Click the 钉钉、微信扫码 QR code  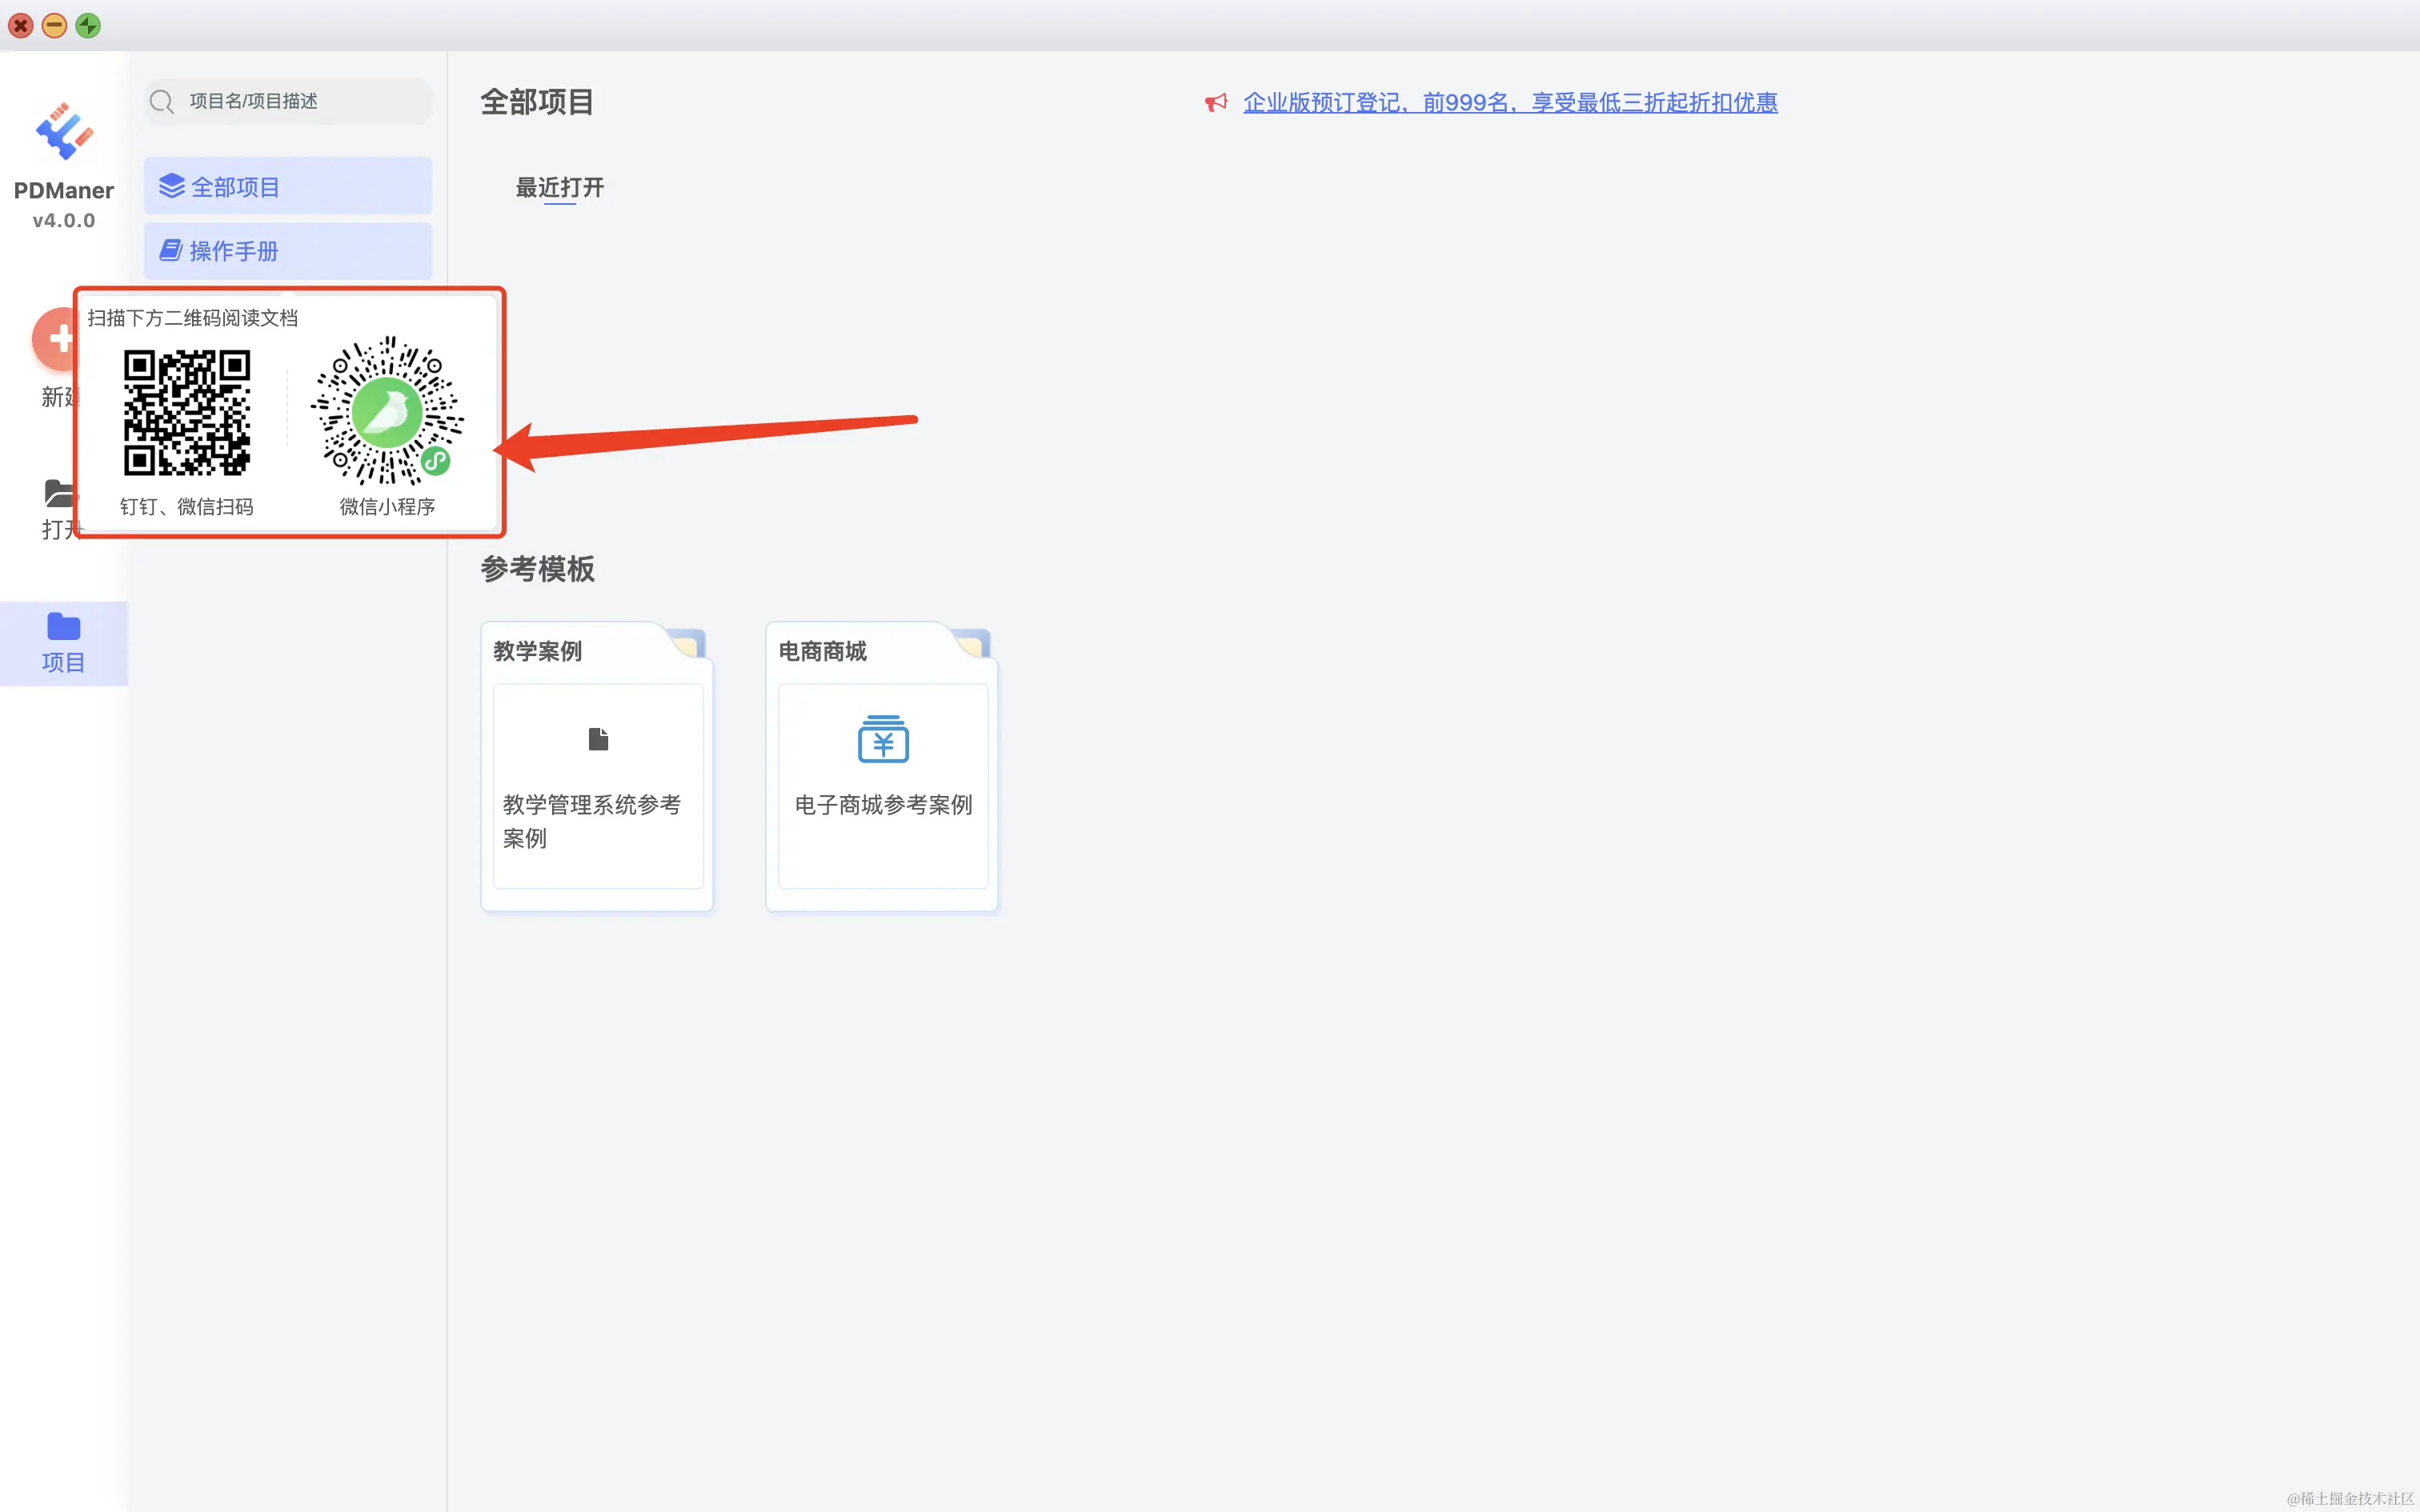click(187, 412)
